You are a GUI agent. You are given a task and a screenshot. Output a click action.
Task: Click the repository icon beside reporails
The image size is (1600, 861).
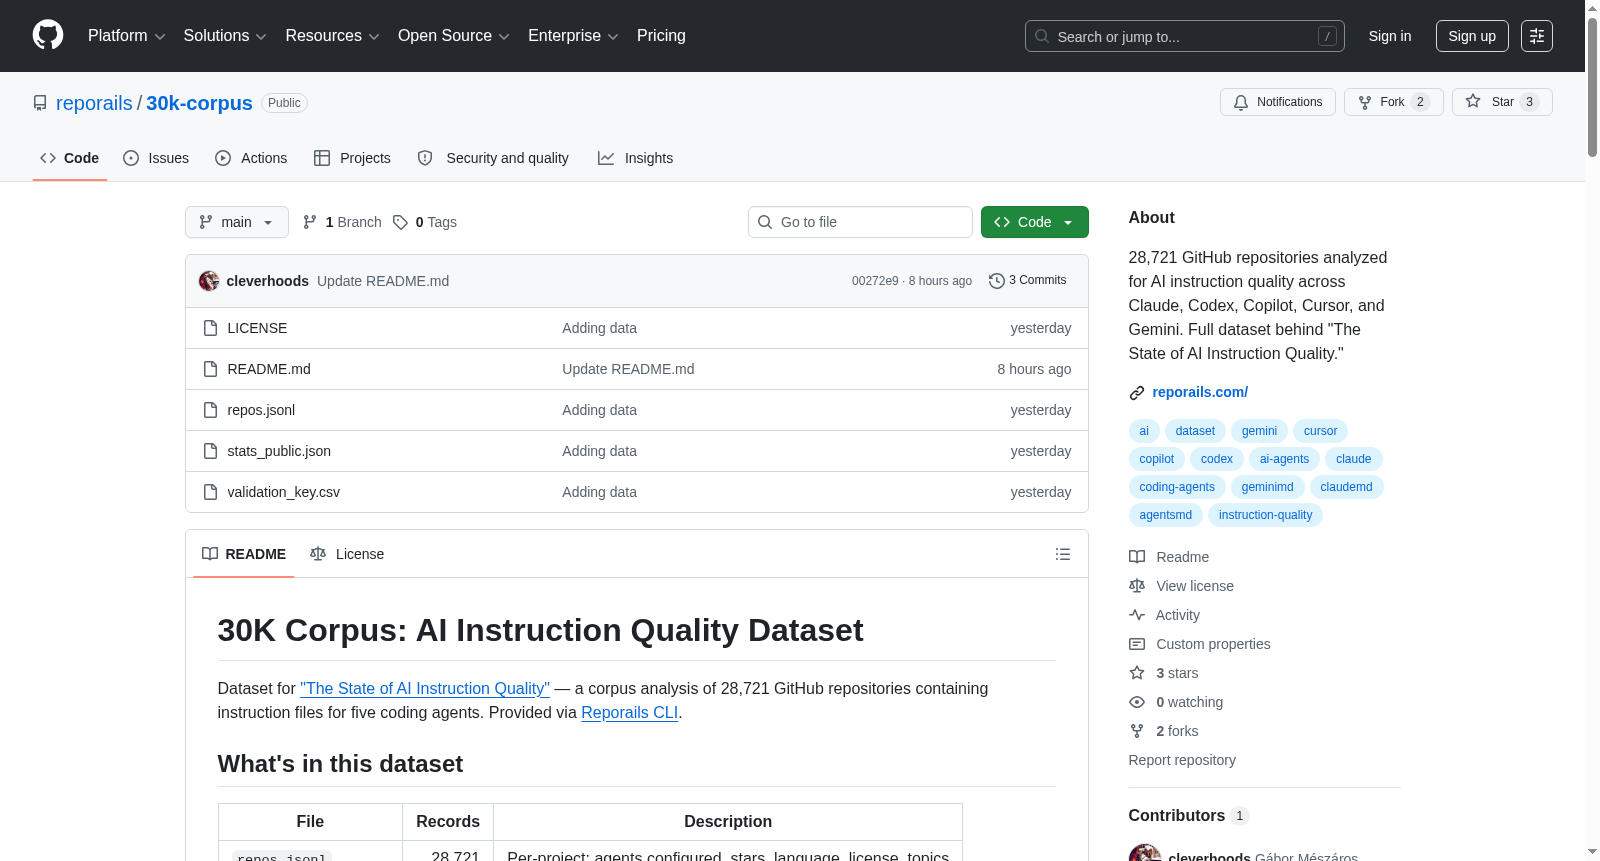(x=40, y=103)
